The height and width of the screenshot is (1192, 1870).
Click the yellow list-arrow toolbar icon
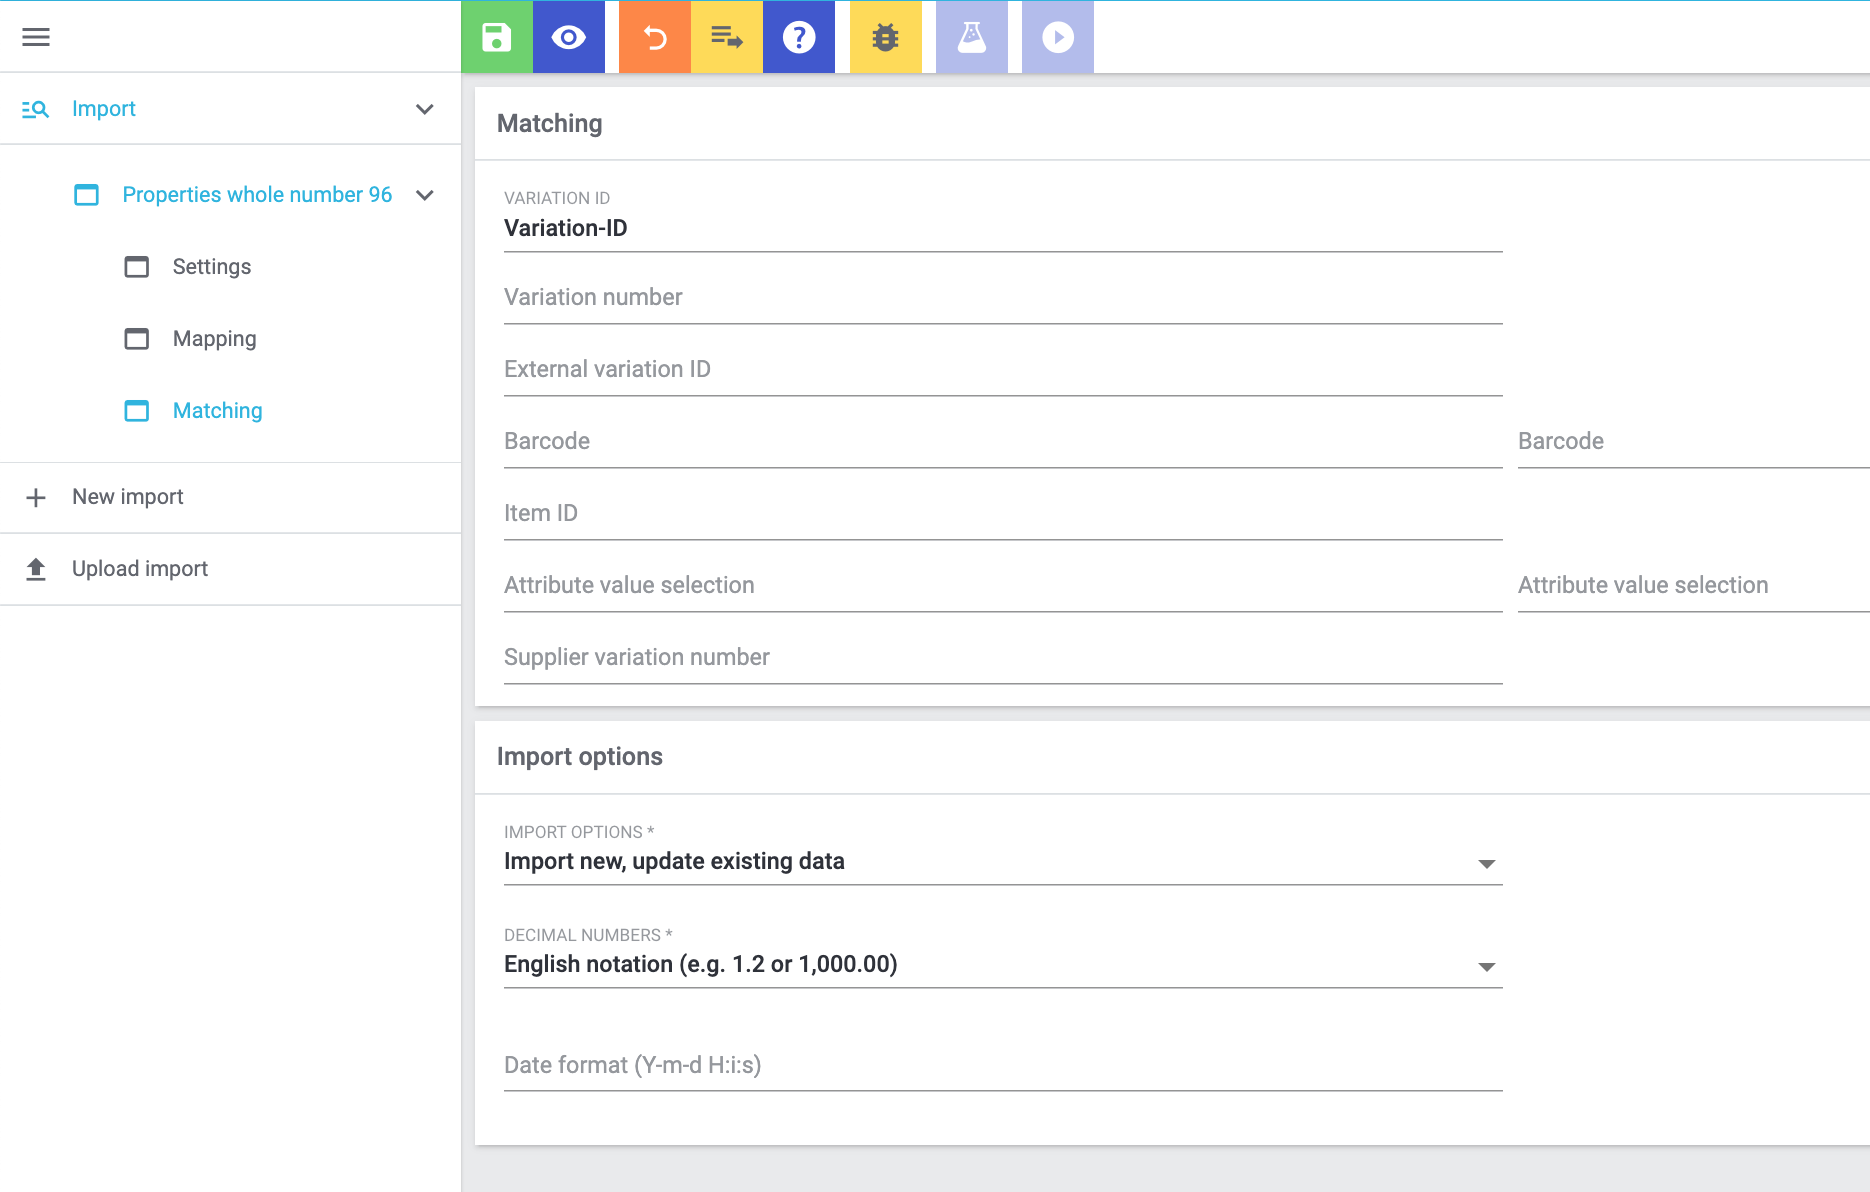point(727,37)
